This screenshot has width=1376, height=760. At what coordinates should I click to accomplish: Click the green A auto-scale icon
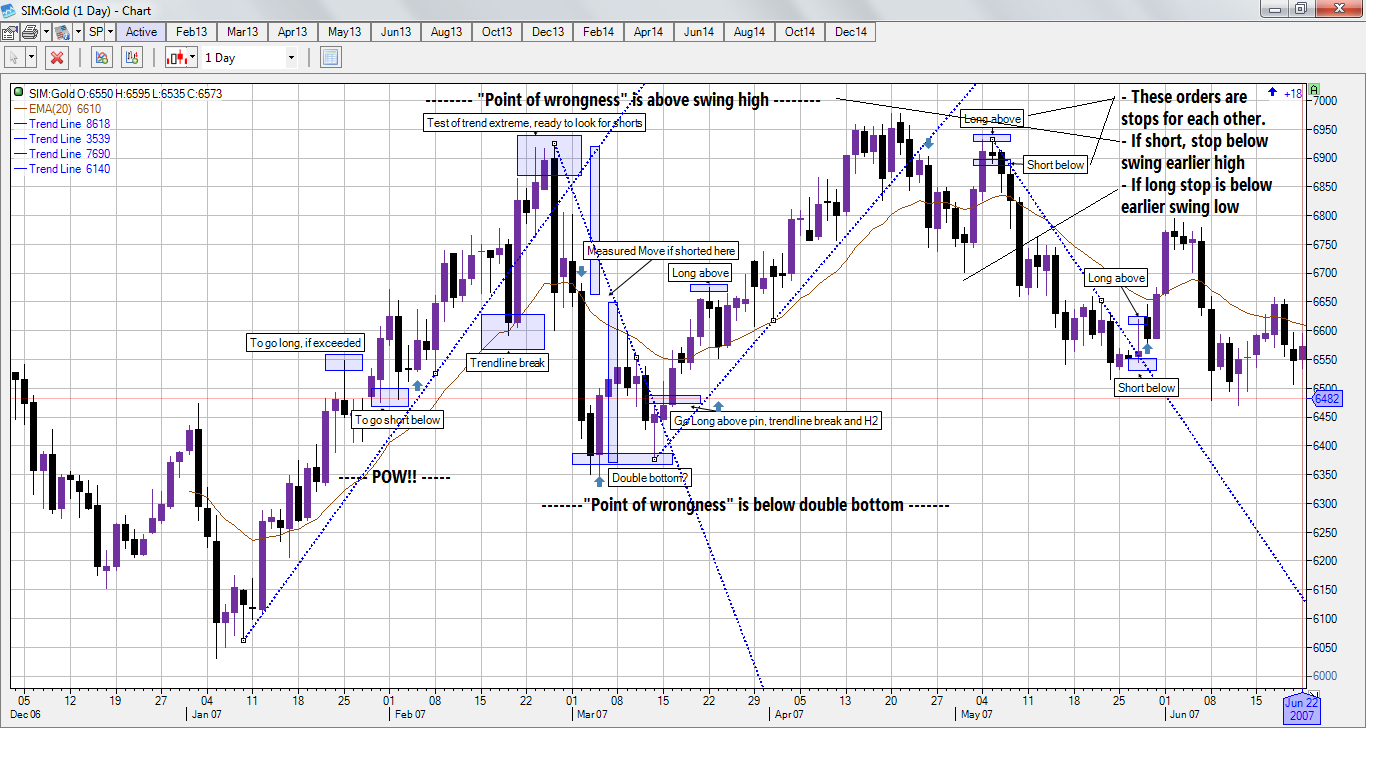pyautogui.click(x=1315, y=89)
